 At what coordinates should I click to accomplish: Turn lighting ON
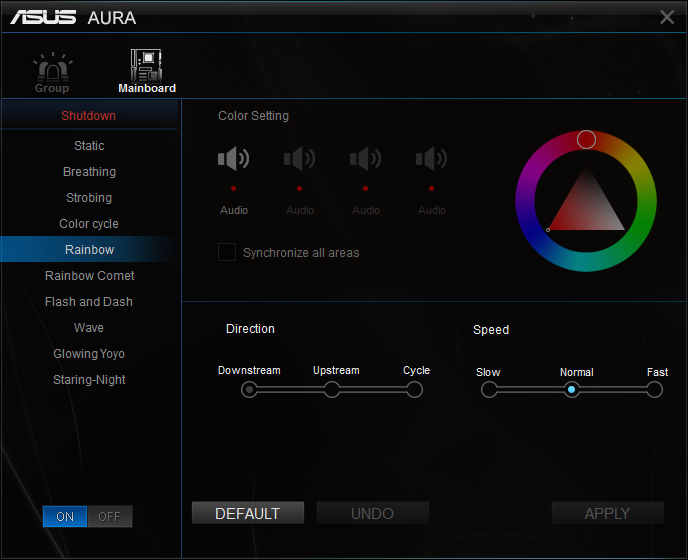pos(65,517)
